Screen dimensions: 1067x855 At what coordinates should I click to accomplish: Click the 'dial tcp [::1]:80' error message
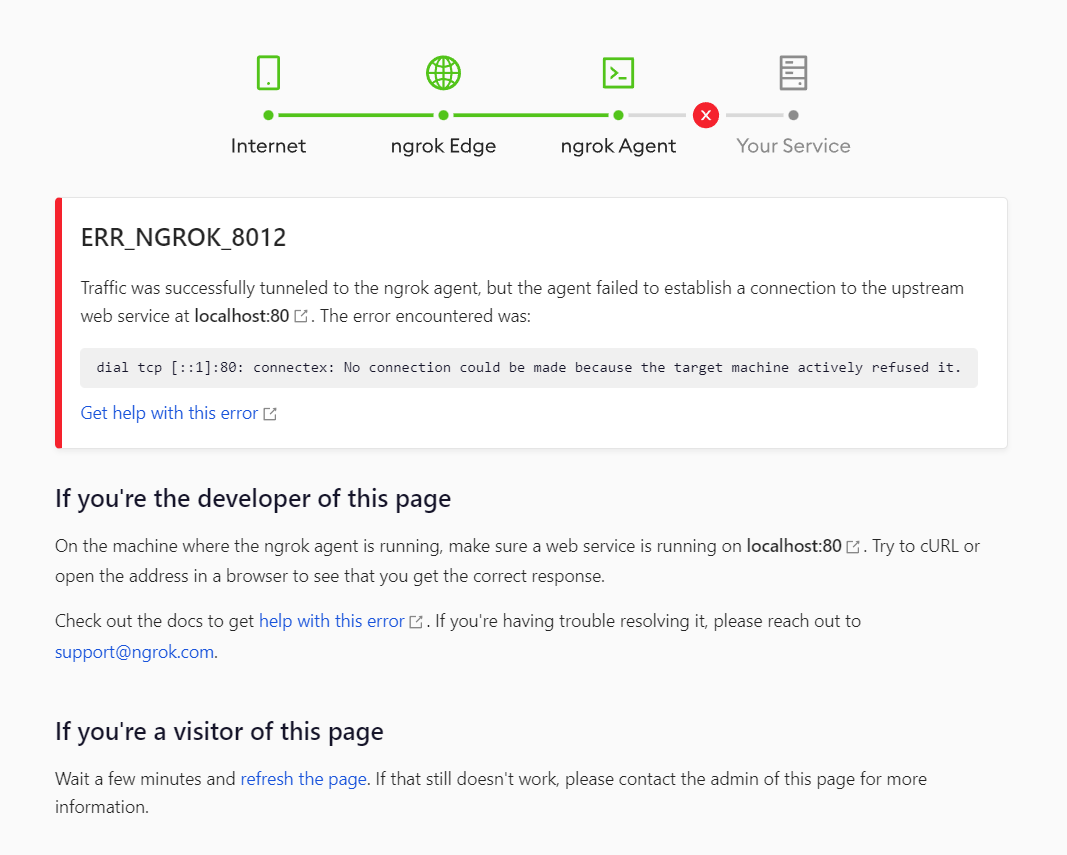tap(529, 368)
